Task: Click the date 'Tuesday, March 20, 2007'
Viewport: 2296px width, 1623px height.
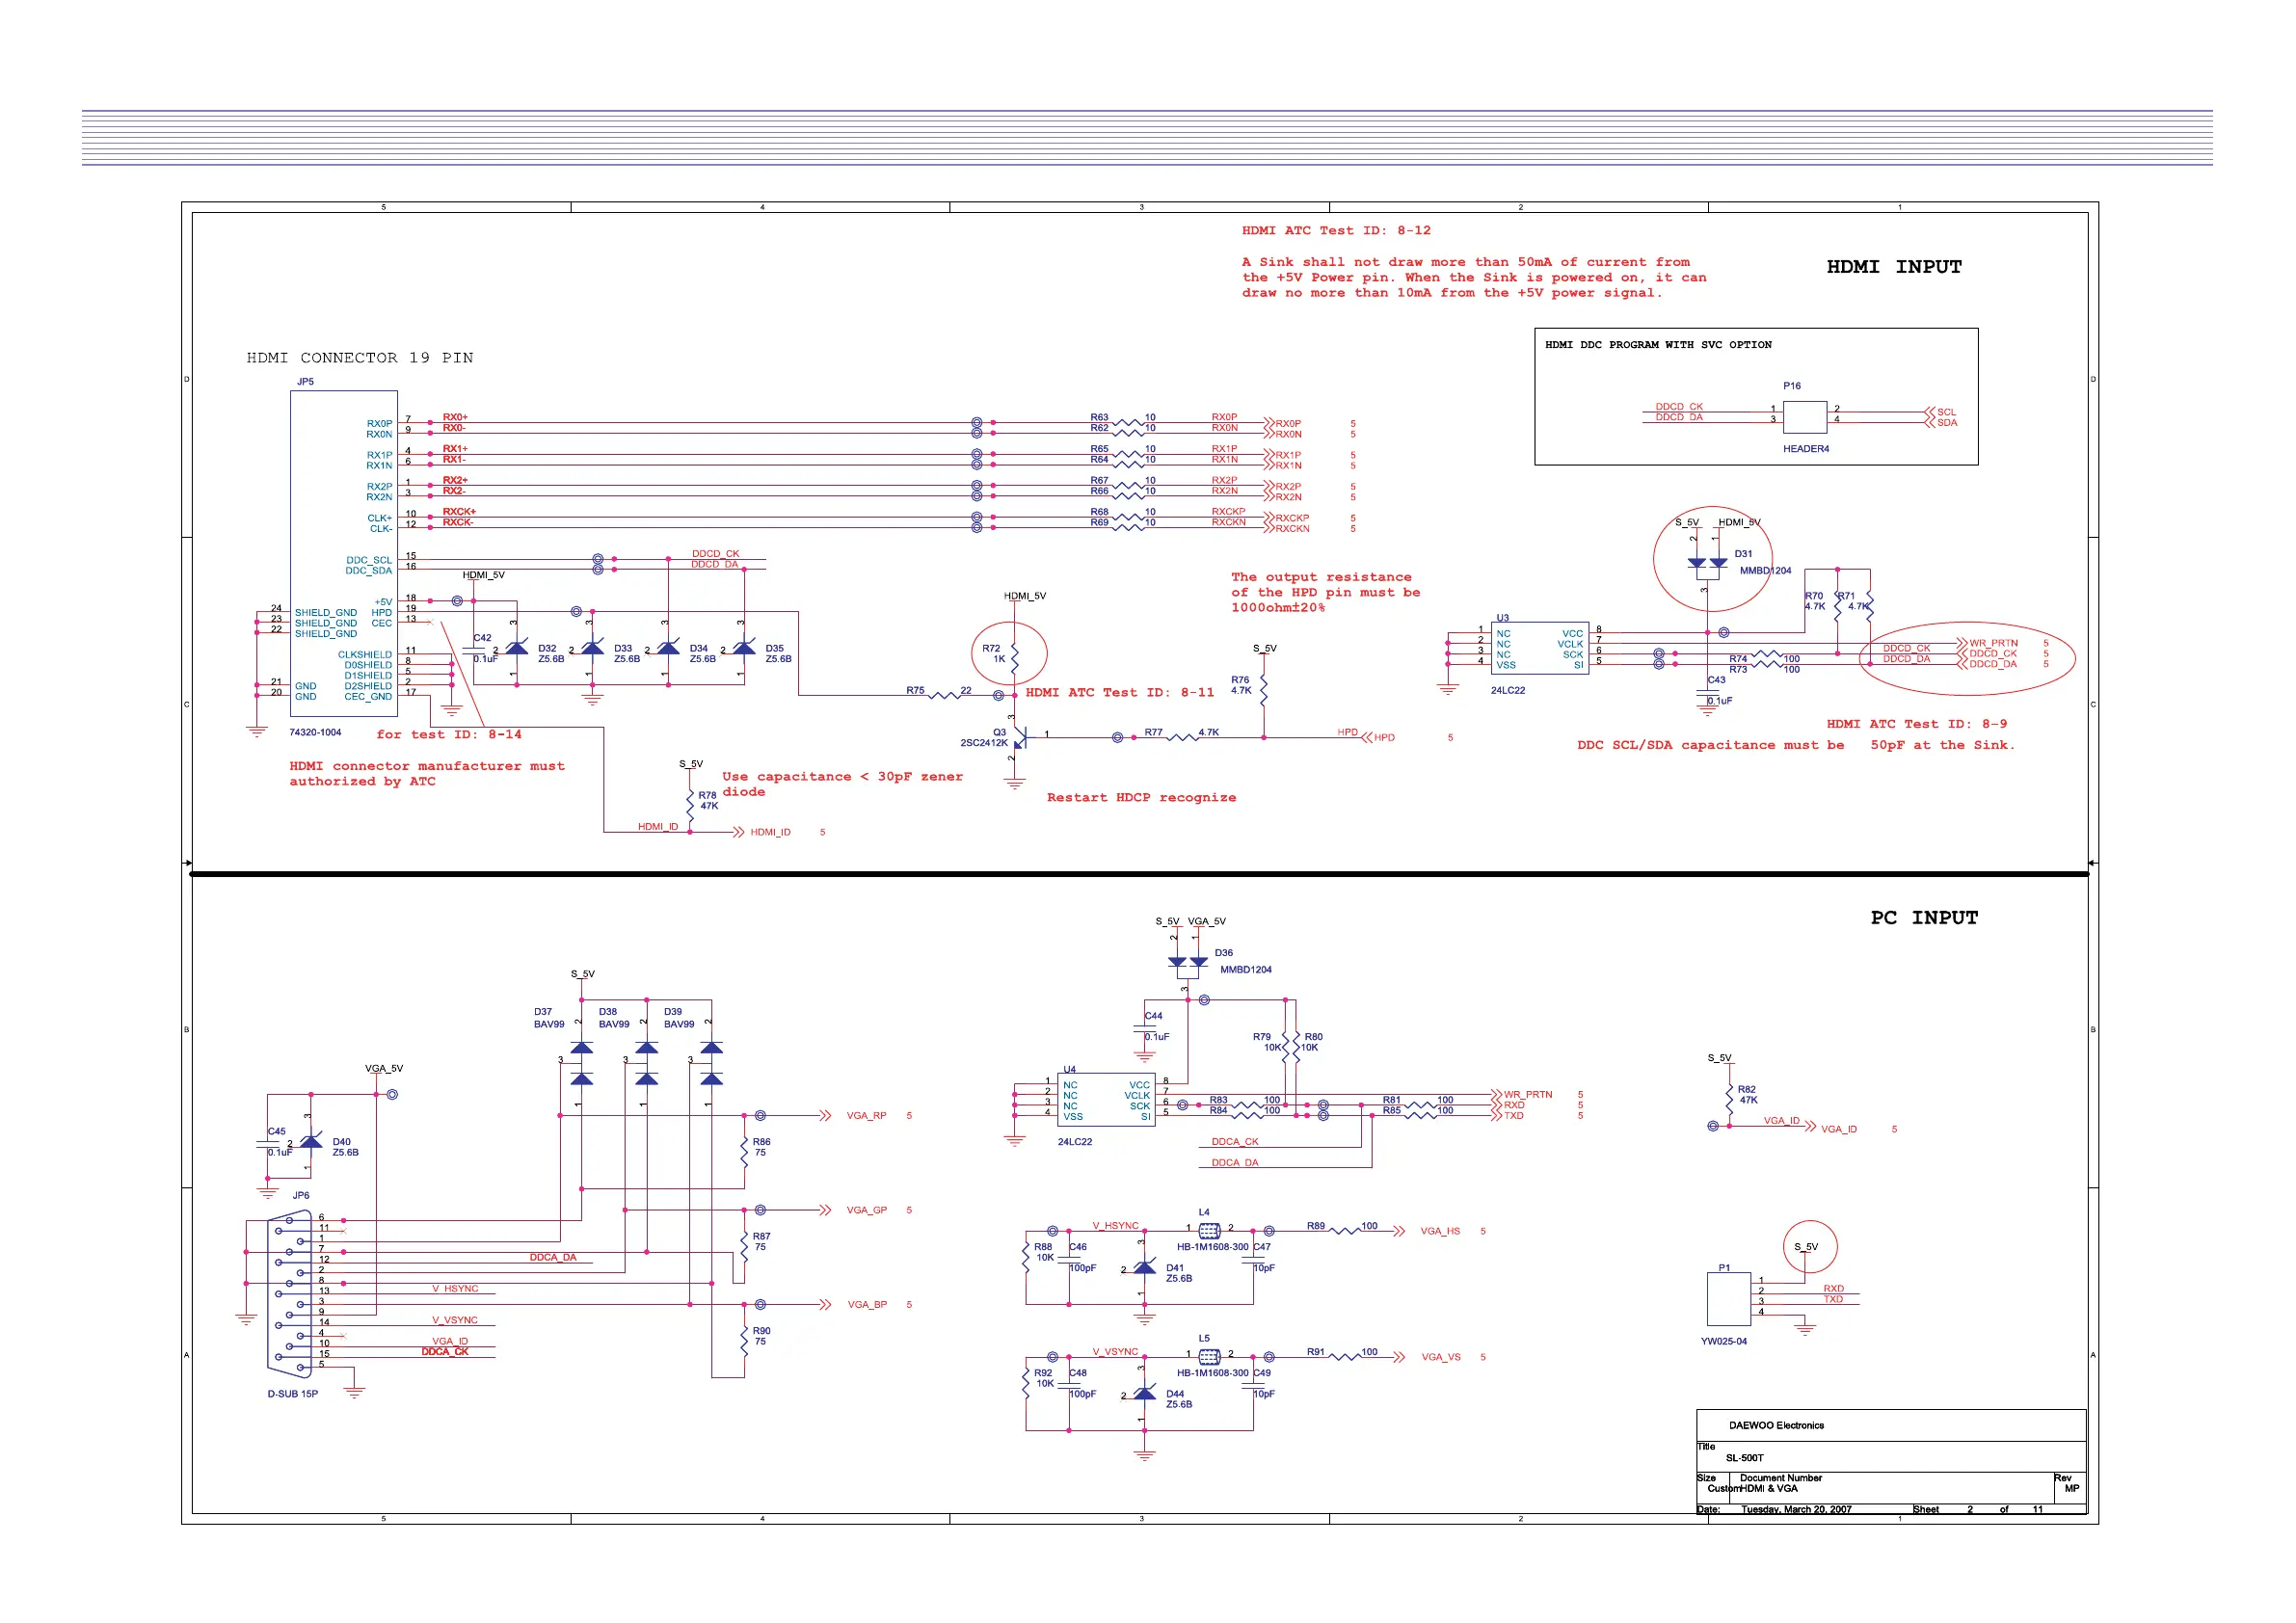Action: tap(1797, 1510)
